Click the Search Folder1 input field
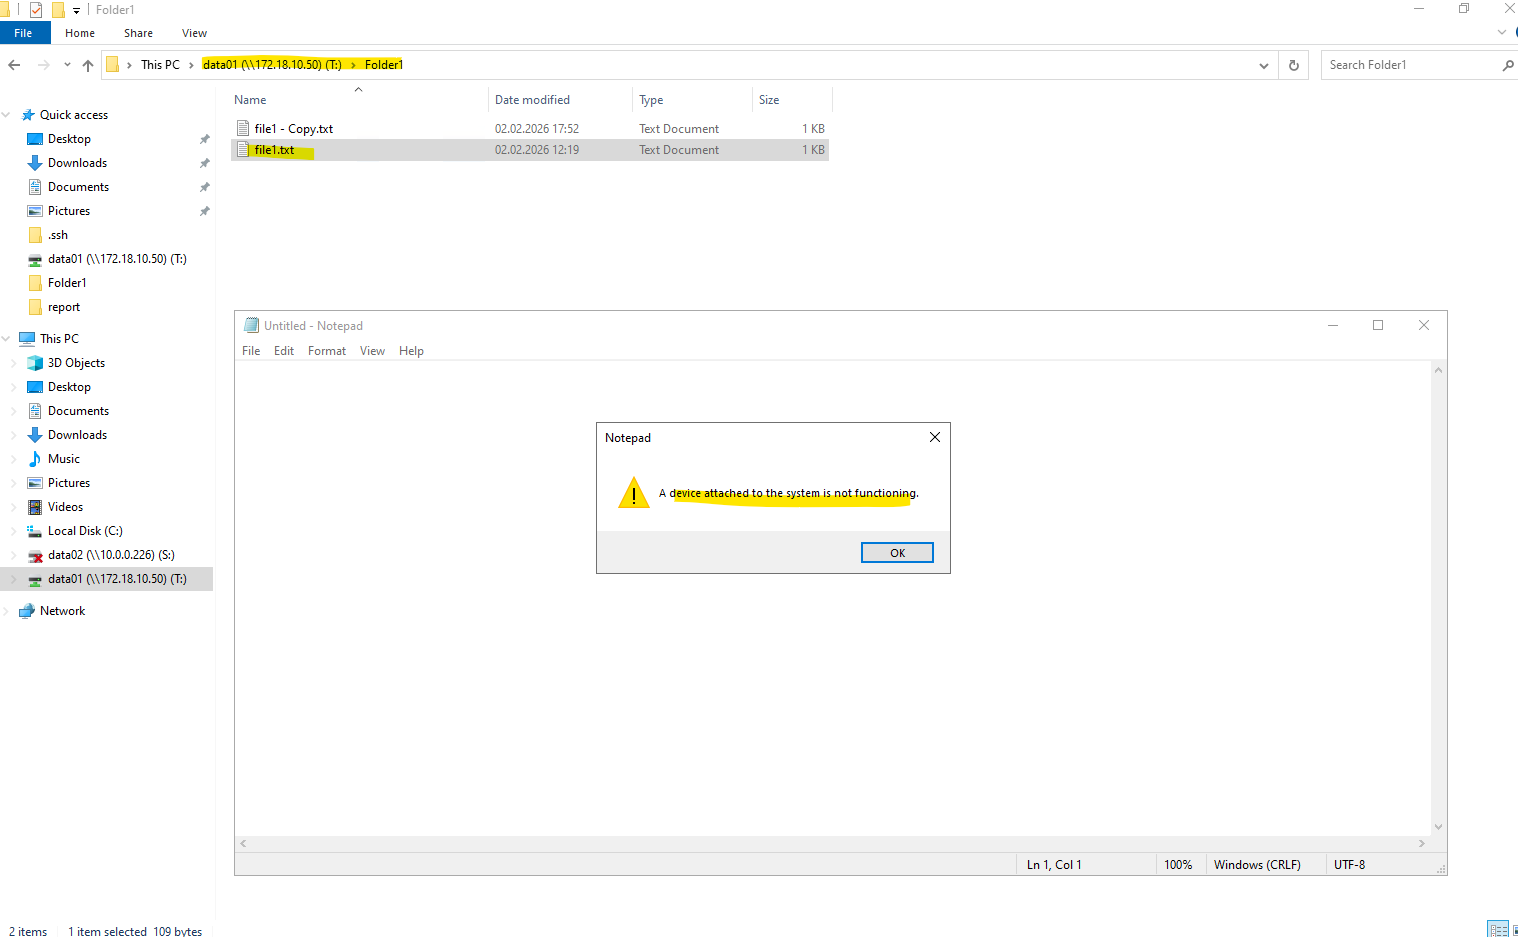 (x=1409, y=65)
